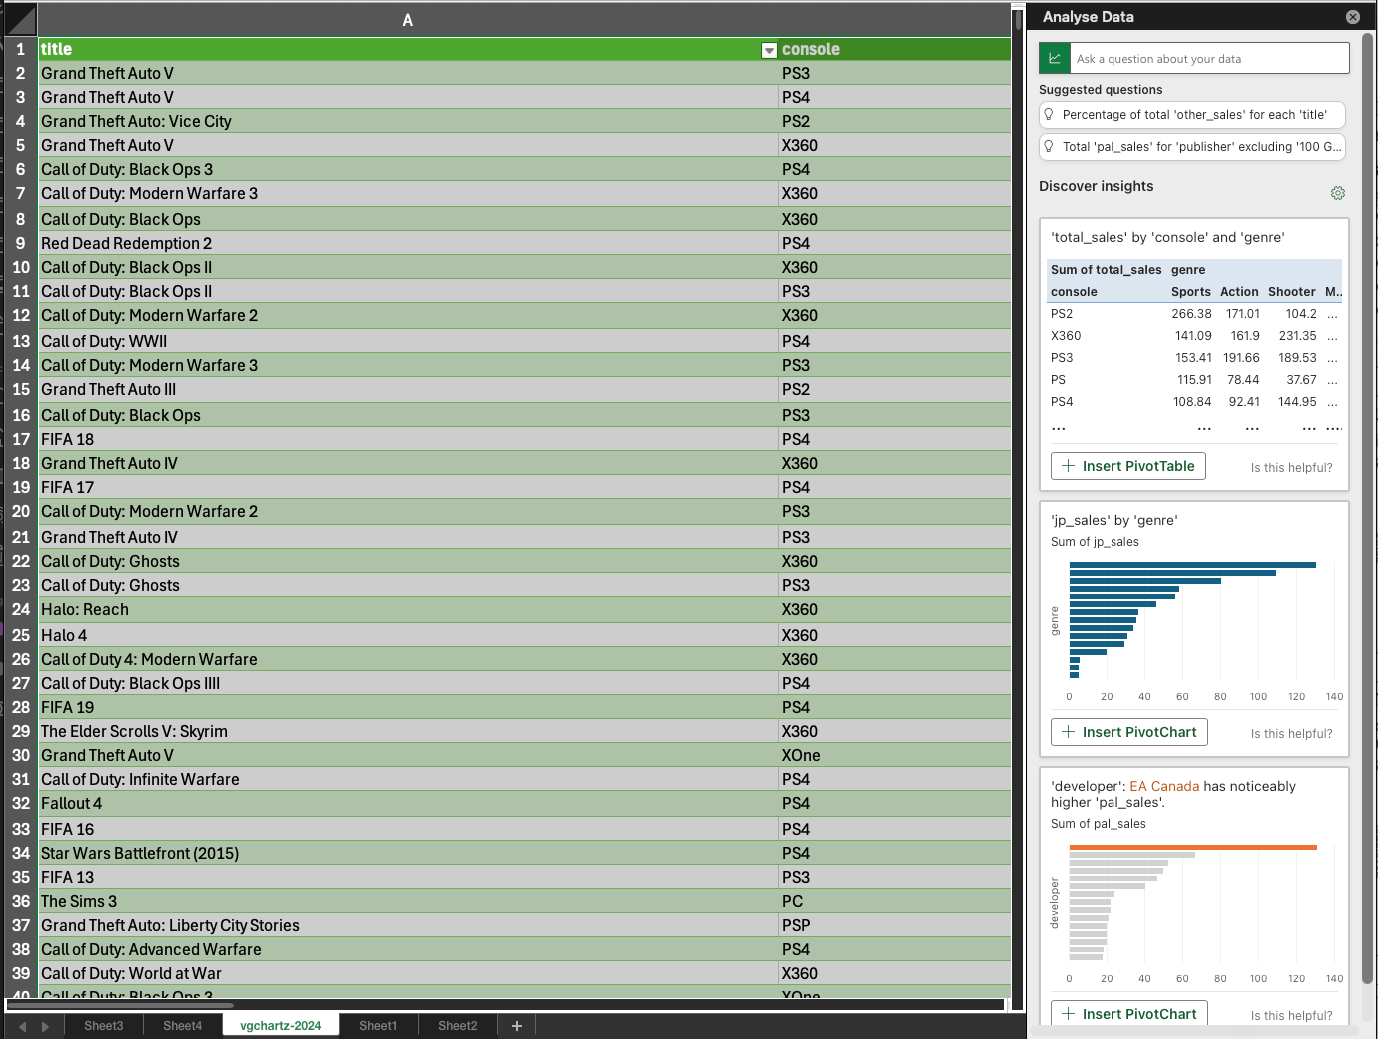
Task: Click lightbulb icon for 'other_sales' percentage suggestion
Action: click(x=1049, y=115)
